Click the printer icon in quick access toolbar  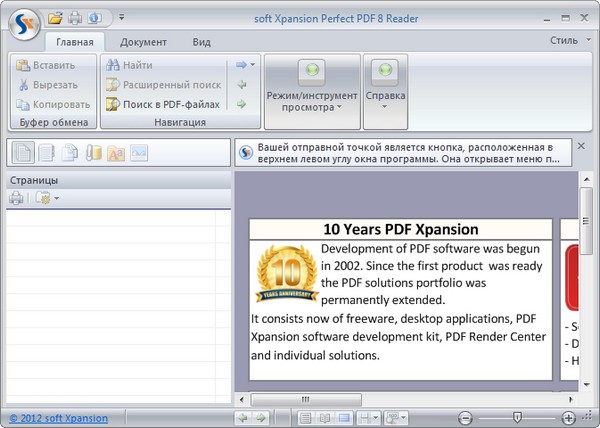75,18
